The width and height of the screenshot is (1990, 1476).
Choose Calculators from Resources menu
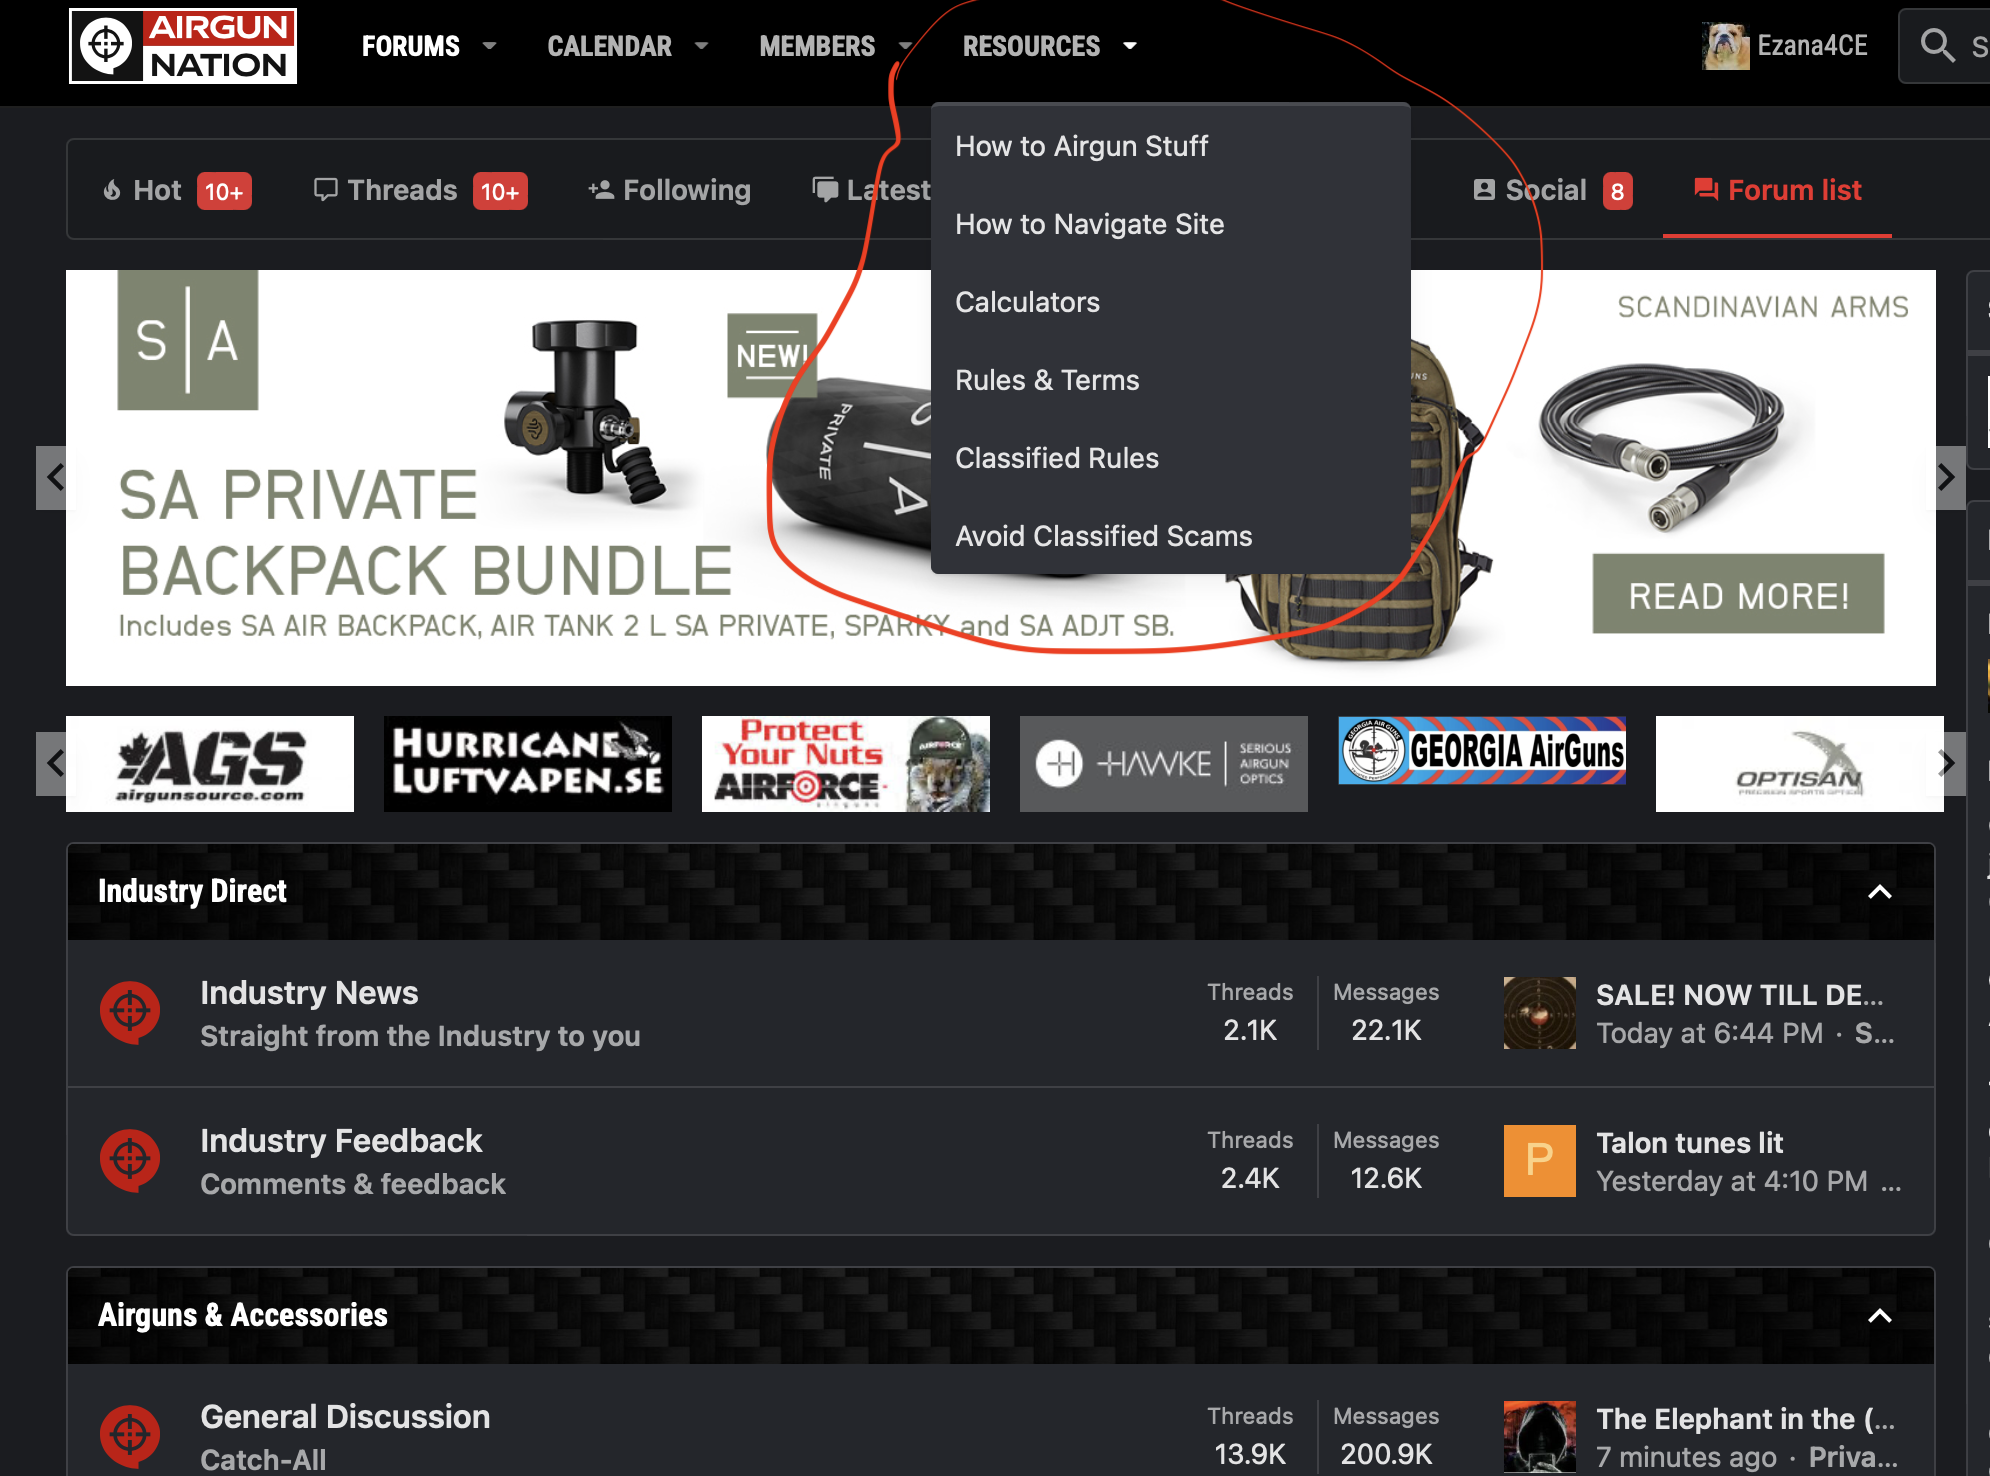click(x=1171, y=302)
